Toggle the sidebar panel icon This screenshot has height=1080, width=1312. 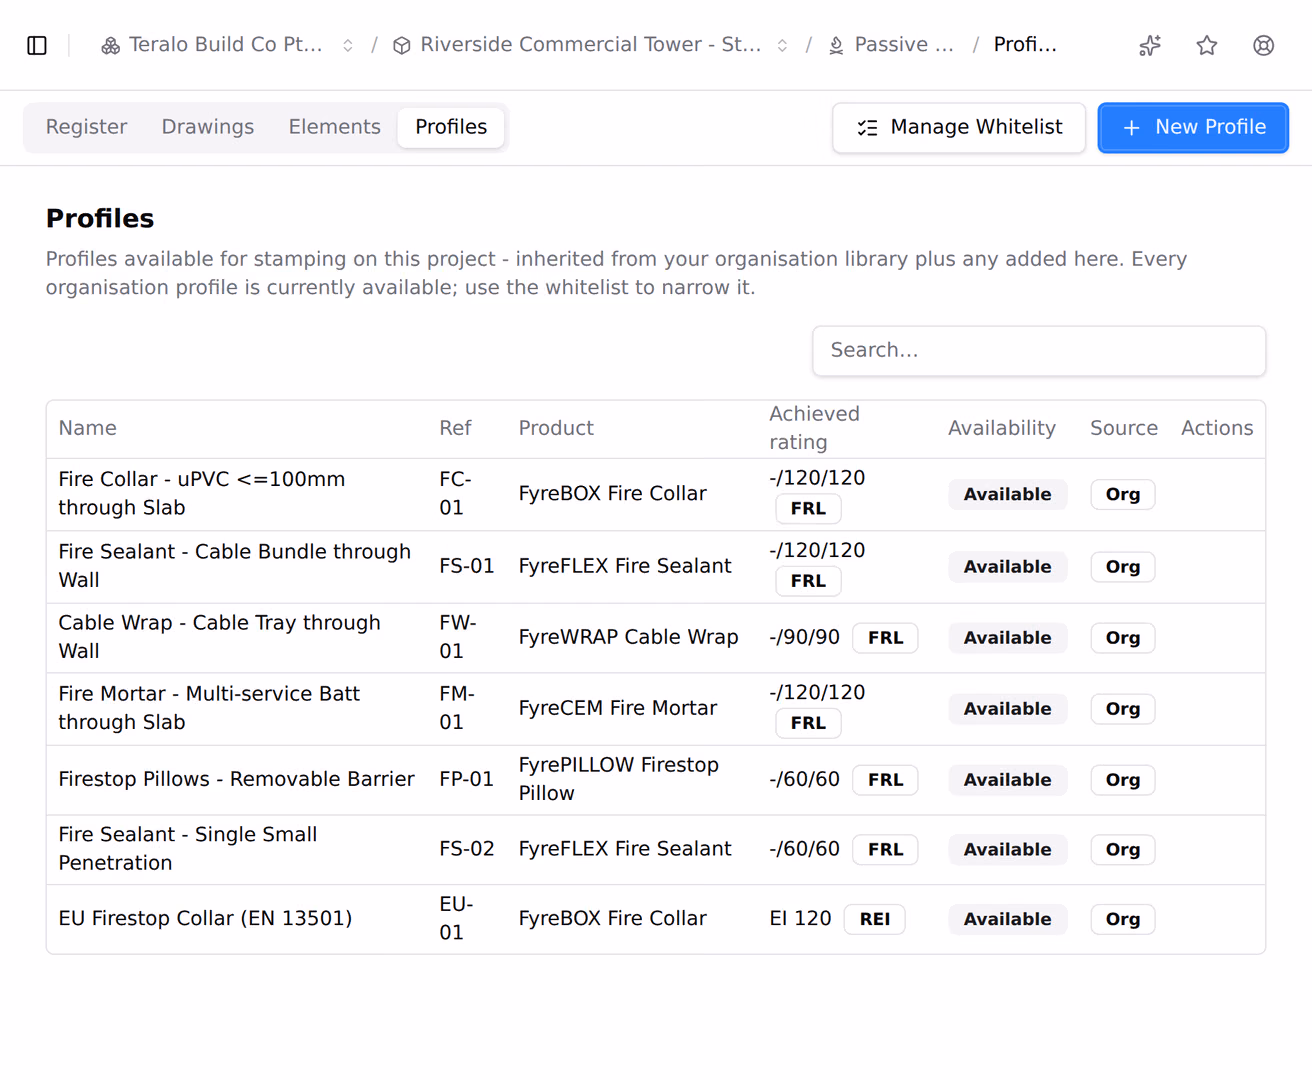(x=37, y=45)
